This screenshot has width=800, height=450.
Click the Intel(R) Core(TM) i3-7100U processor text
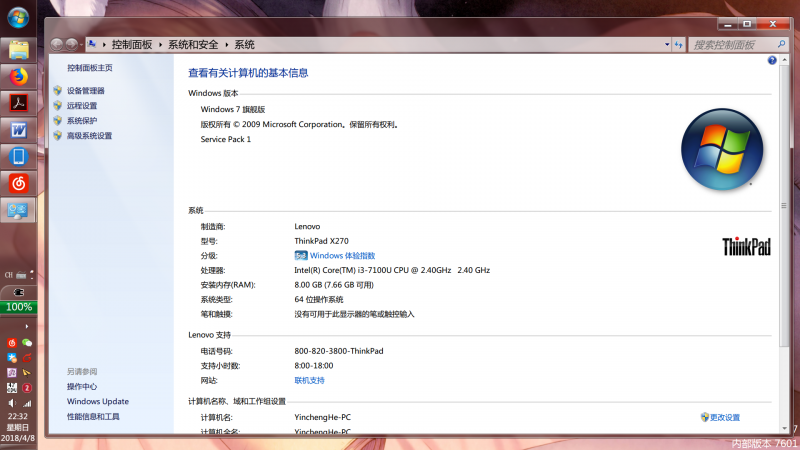[392, 270]
